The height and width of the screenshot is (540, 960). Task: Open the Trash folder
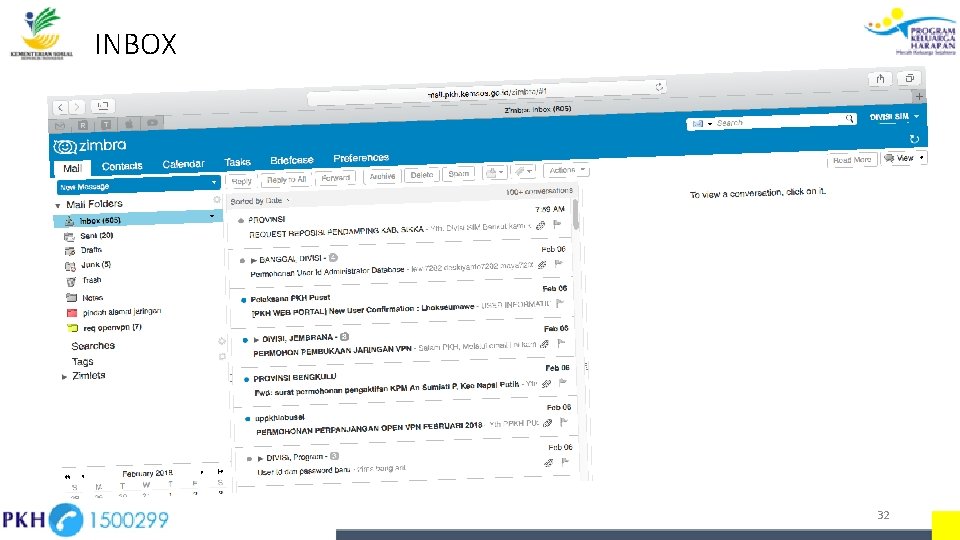click(x=92, y=280)
